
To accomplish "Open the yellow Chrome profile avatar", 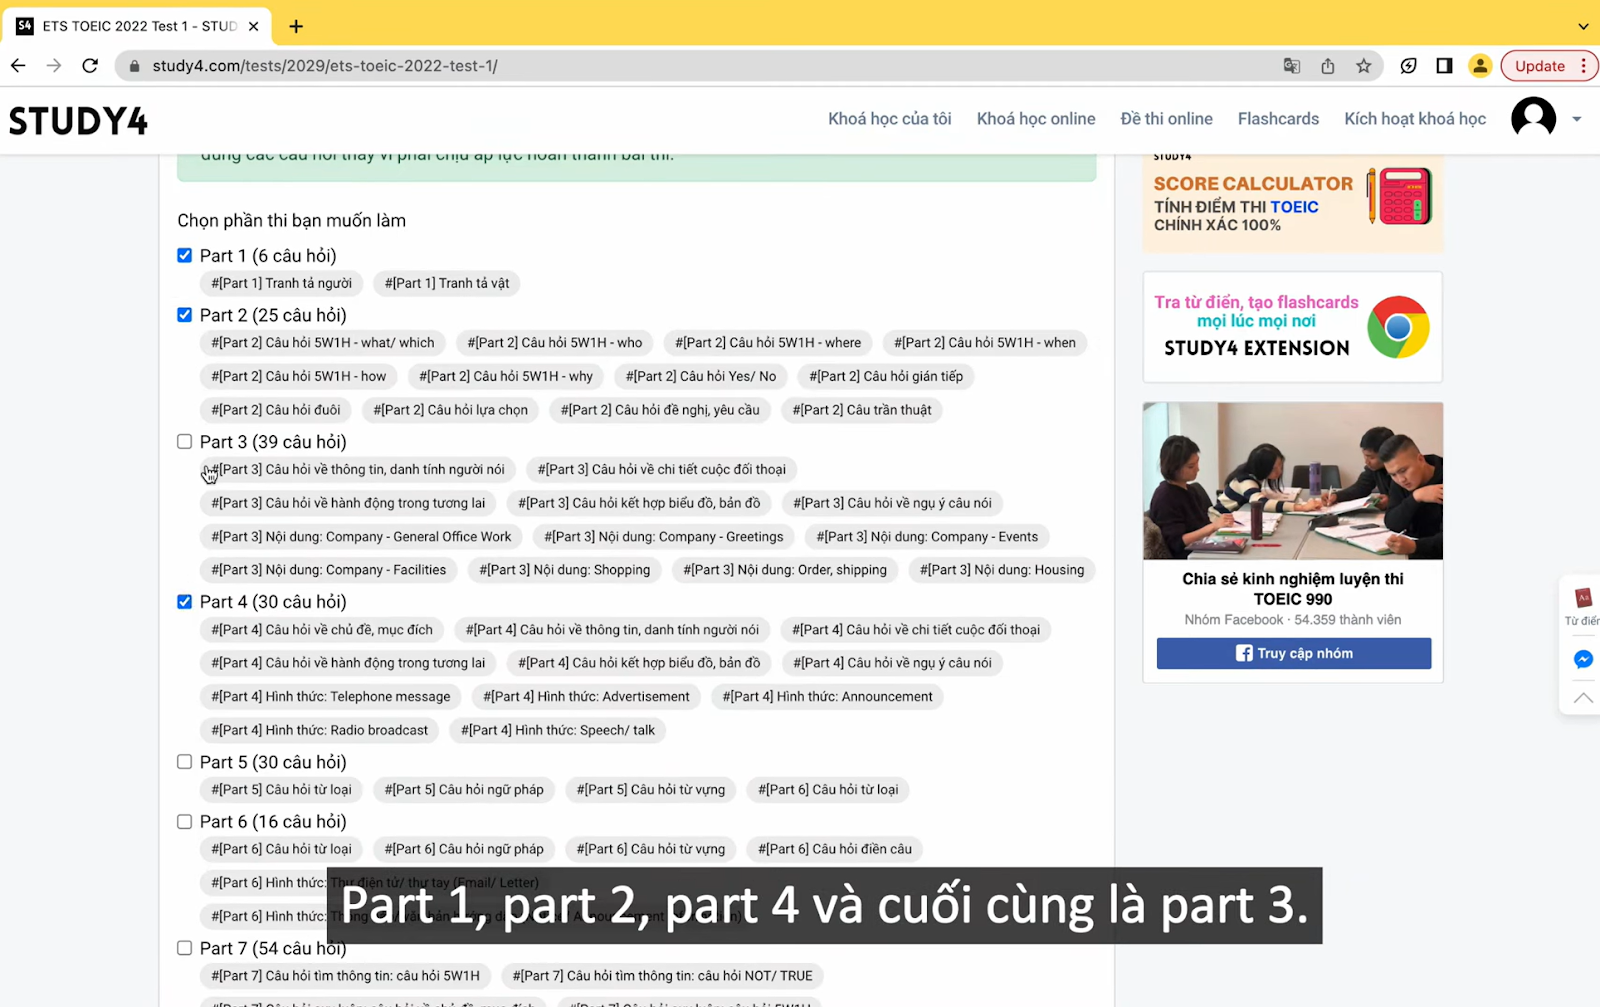I will [1480, 66].
